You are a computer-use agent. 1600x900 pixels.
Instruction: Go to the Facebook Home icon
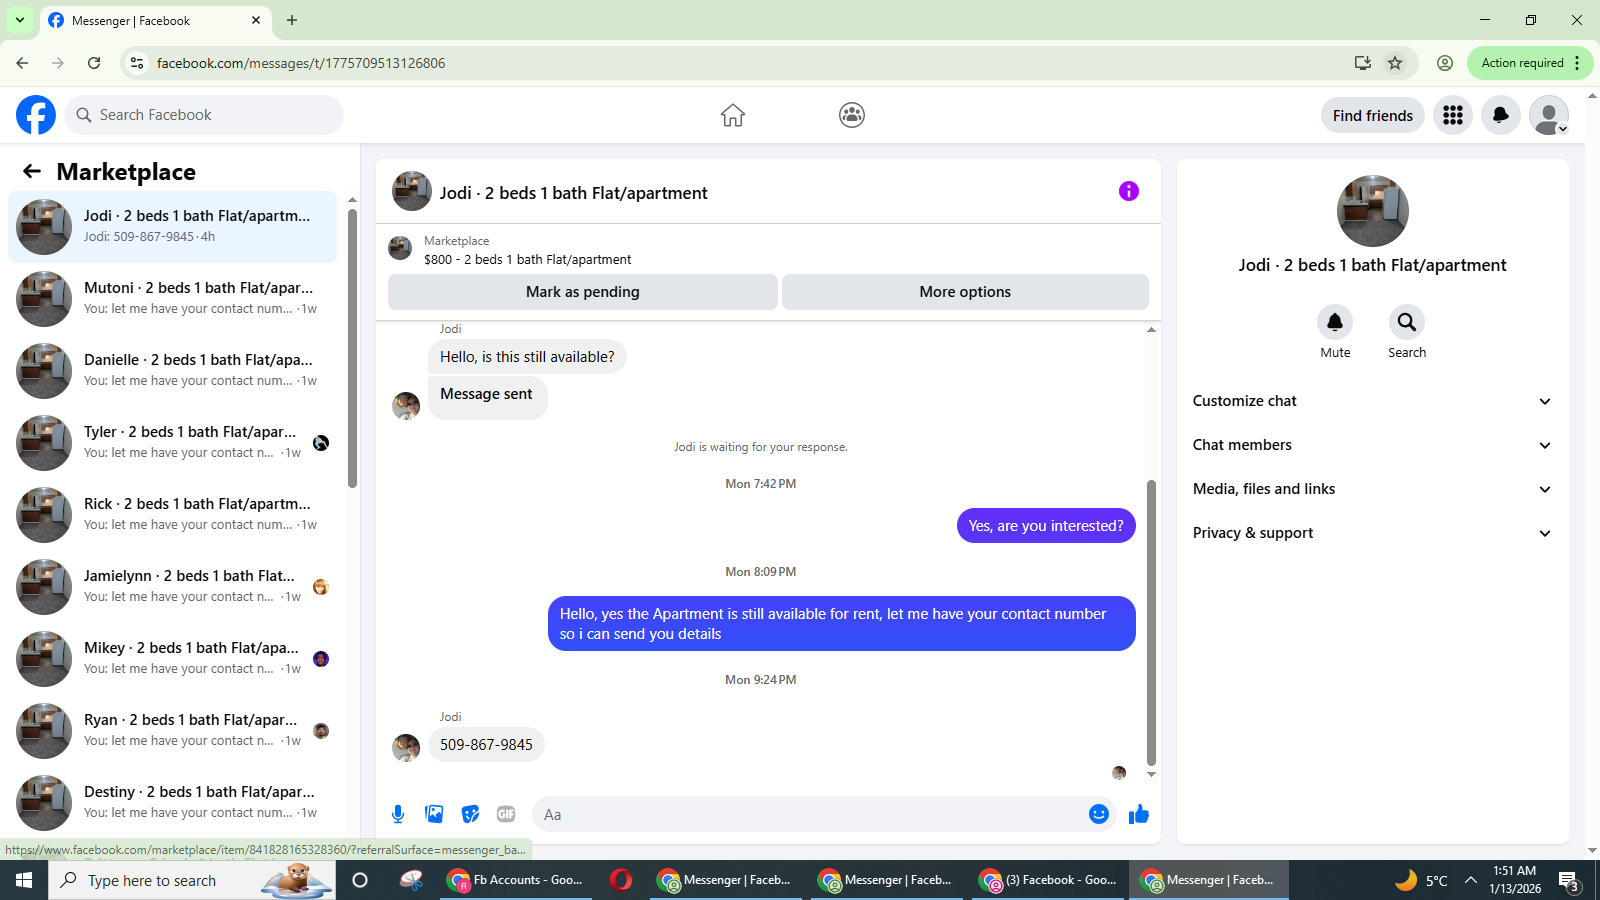coord(733,115)
